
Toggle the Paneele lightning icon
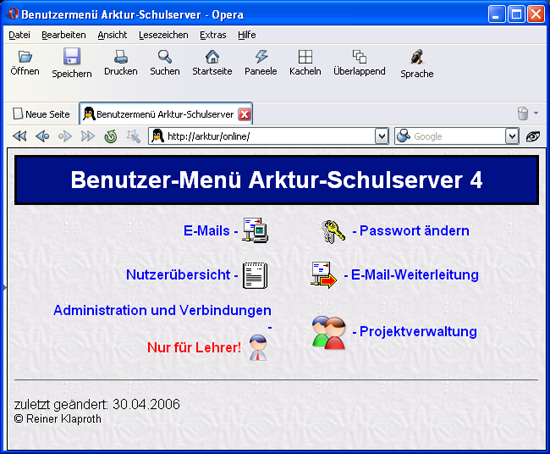click(261, 56)
